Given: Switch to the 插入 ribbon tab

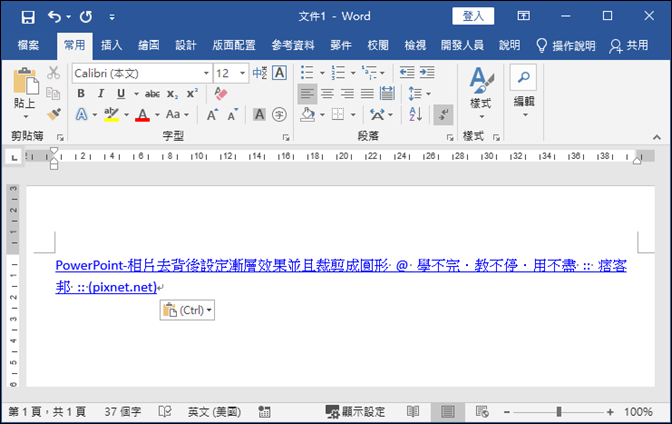Looking at the screenshot, I should pyautogui.click(x=111, y=45).
